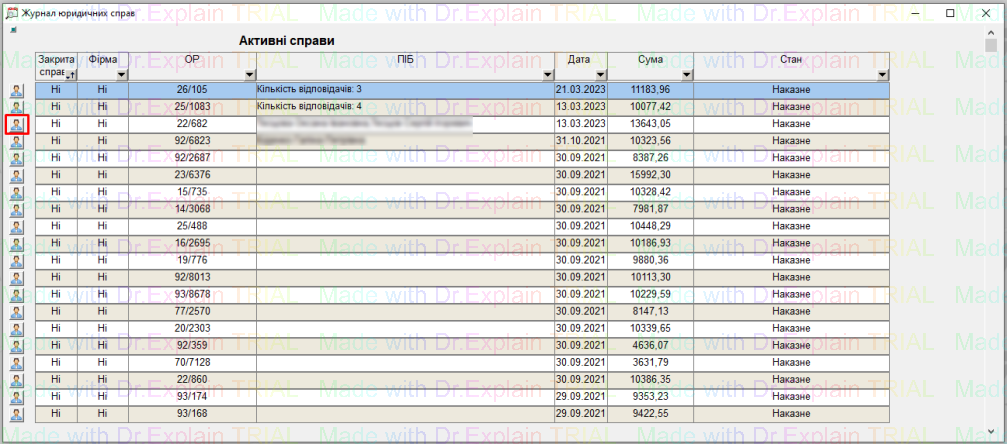Toggle sort on 'Закрита справа' column
Screen dimensions: 1007x444
click(x=71, y=75)
